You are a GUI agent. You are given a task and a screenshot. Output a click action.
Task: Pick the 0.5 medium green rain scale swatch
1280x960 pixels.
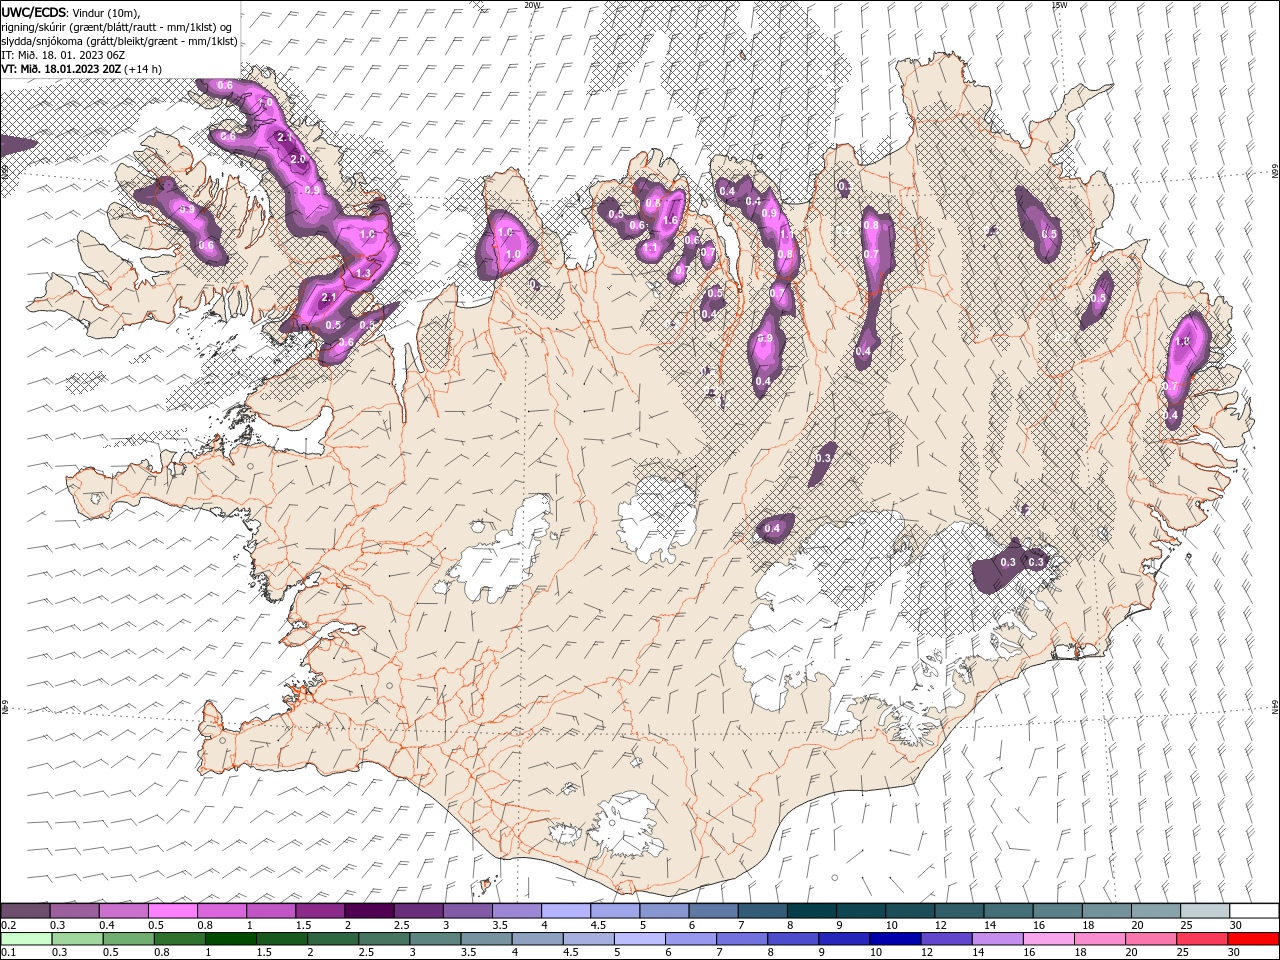128,939
